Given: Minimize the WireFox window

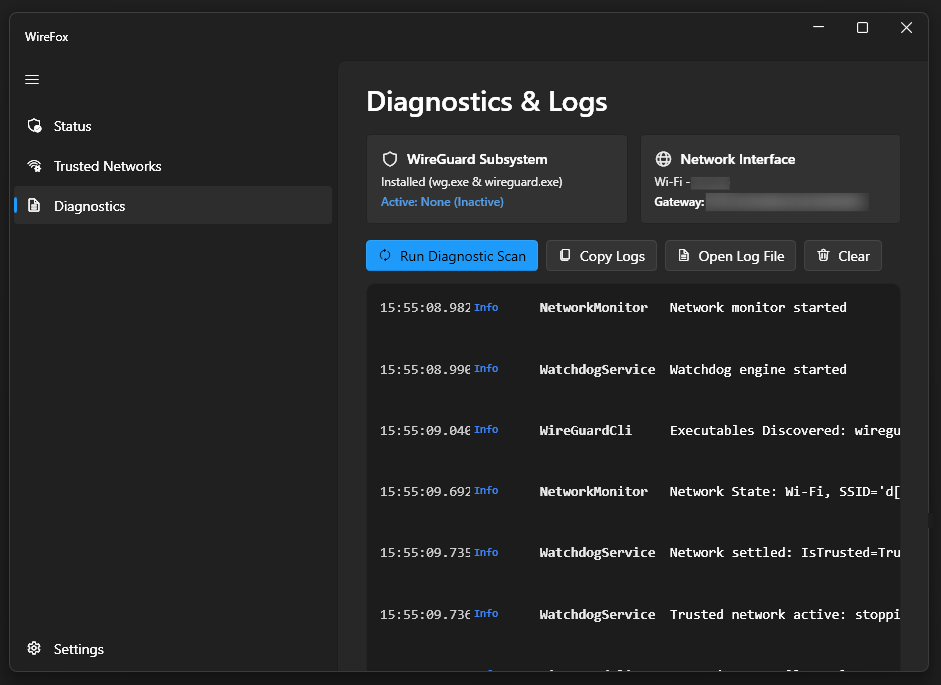Looking at the screenshot, I should [819, 27].
